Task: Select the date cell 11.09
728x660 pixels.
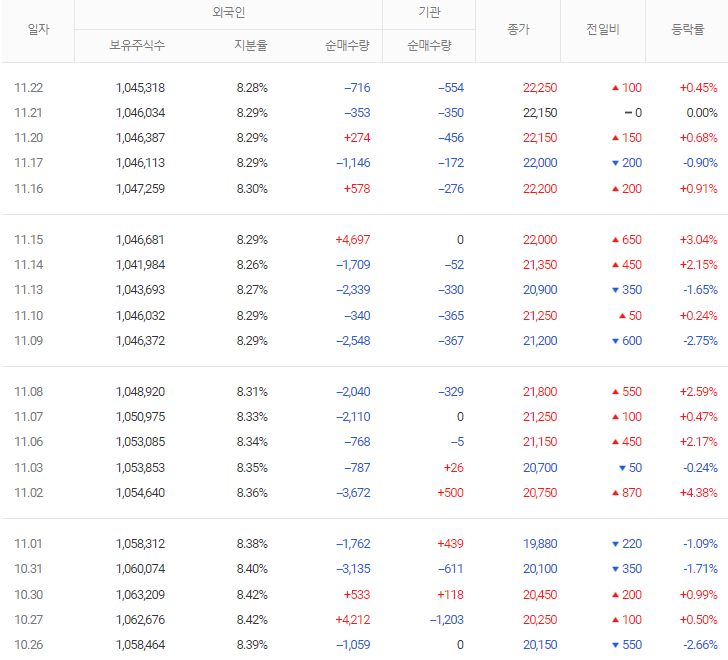Action: tap(29, 341)
